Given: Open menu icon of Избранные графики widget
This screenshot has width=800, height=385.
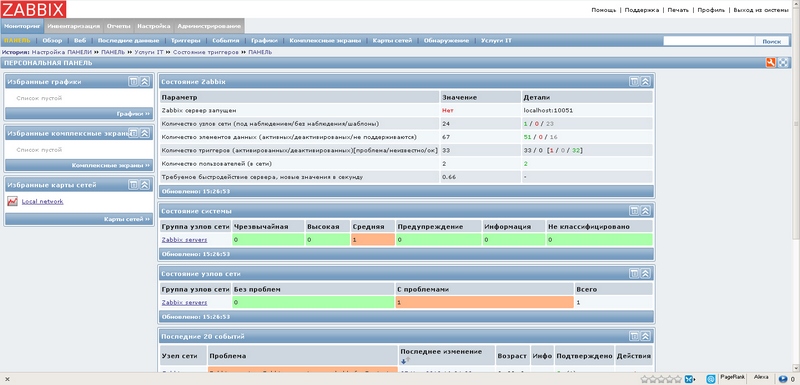Looking at the screenshot, I should pos(133,82).
